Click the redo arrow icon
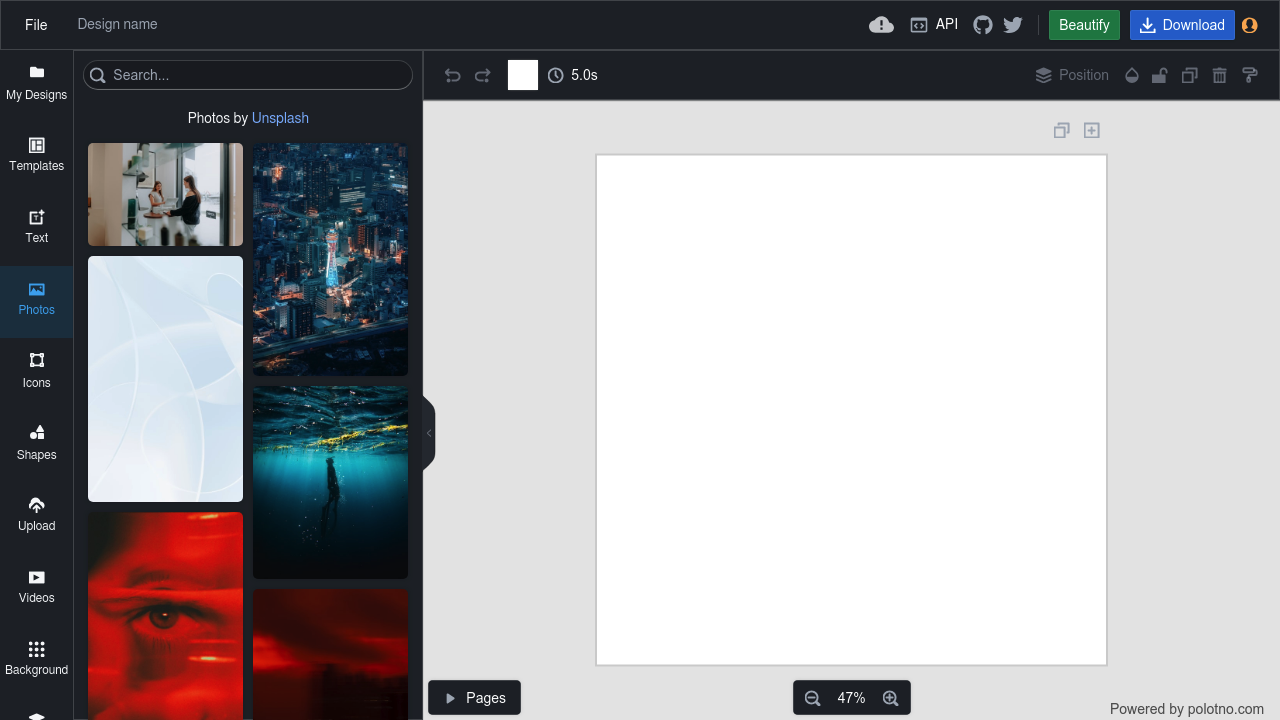1280x720 pixels. coord(483,76)
